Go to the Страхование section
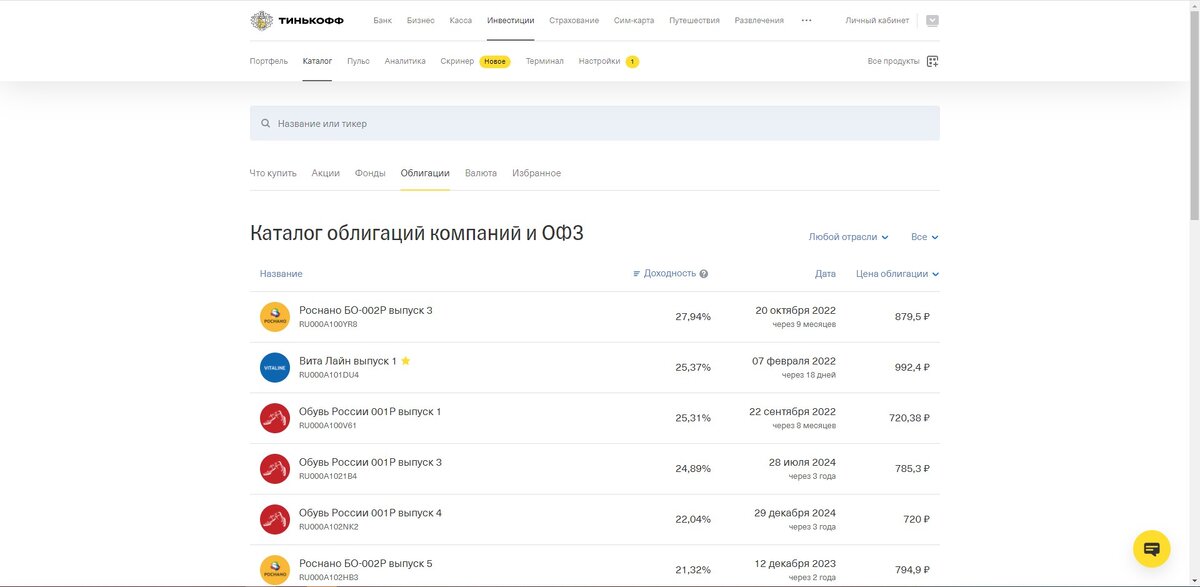Viewport: 1200px width, 587px height. pos(574,20)
